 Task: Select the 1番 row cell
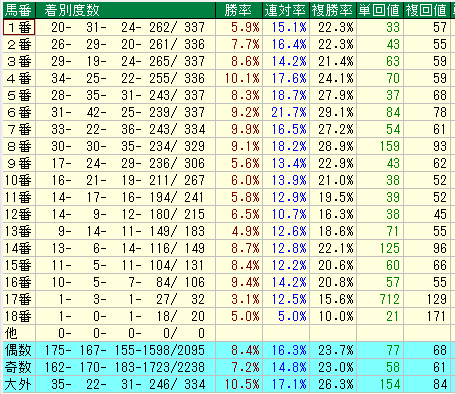(19, 27)
